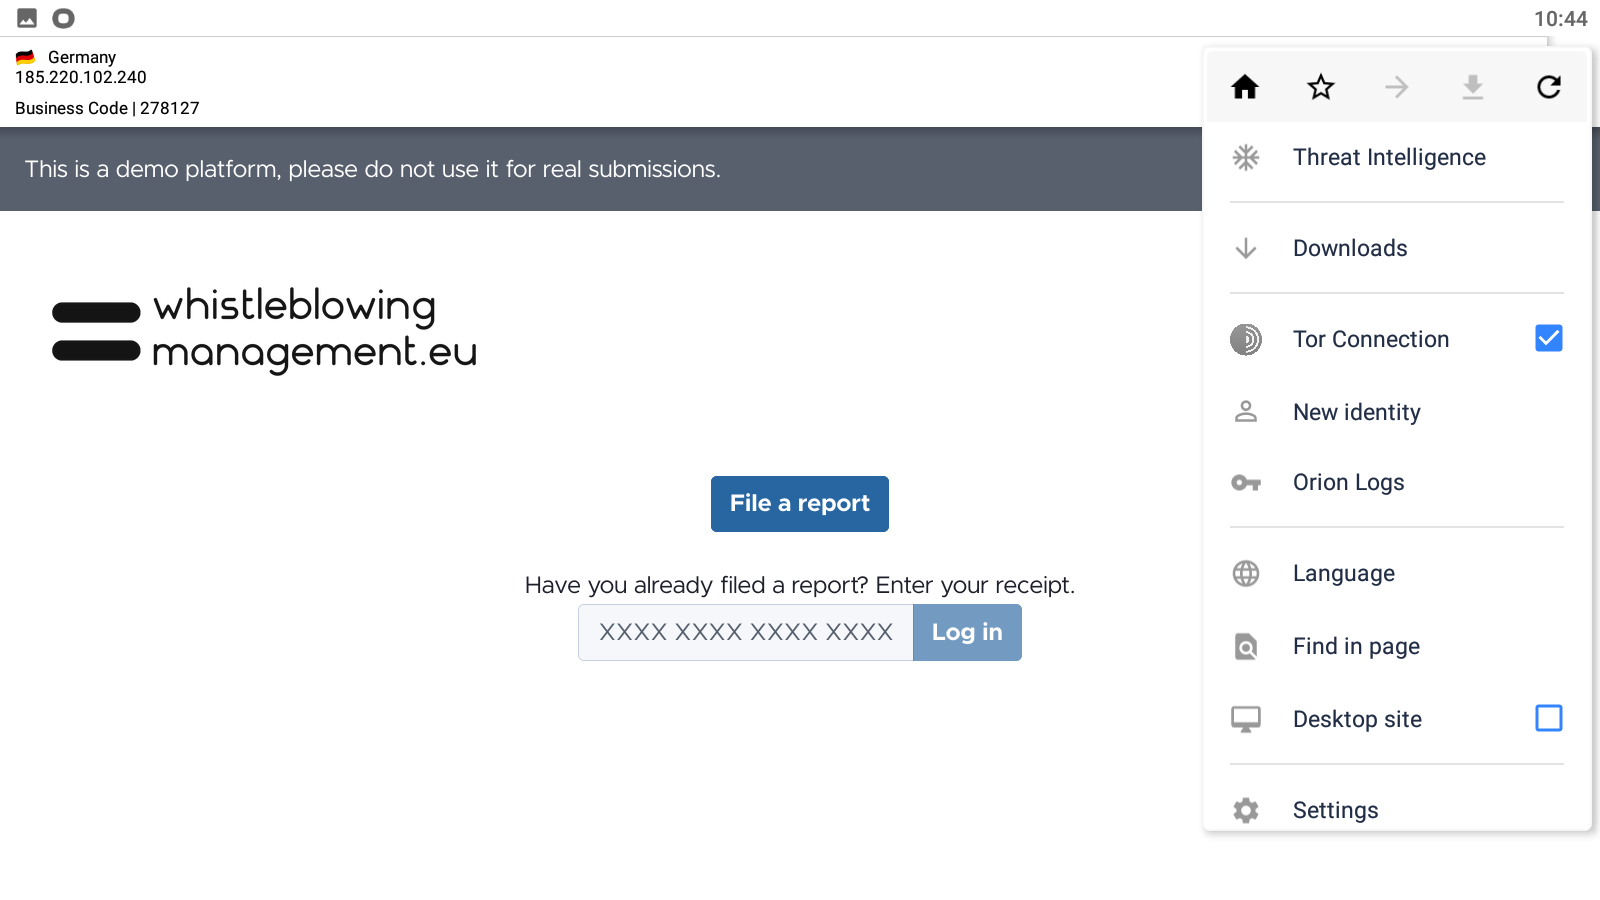Click the Threat Intelligence snowflake icon
Image resolution: width=1600 pixels, height=900 pixels.
[x=1246, y=157]
